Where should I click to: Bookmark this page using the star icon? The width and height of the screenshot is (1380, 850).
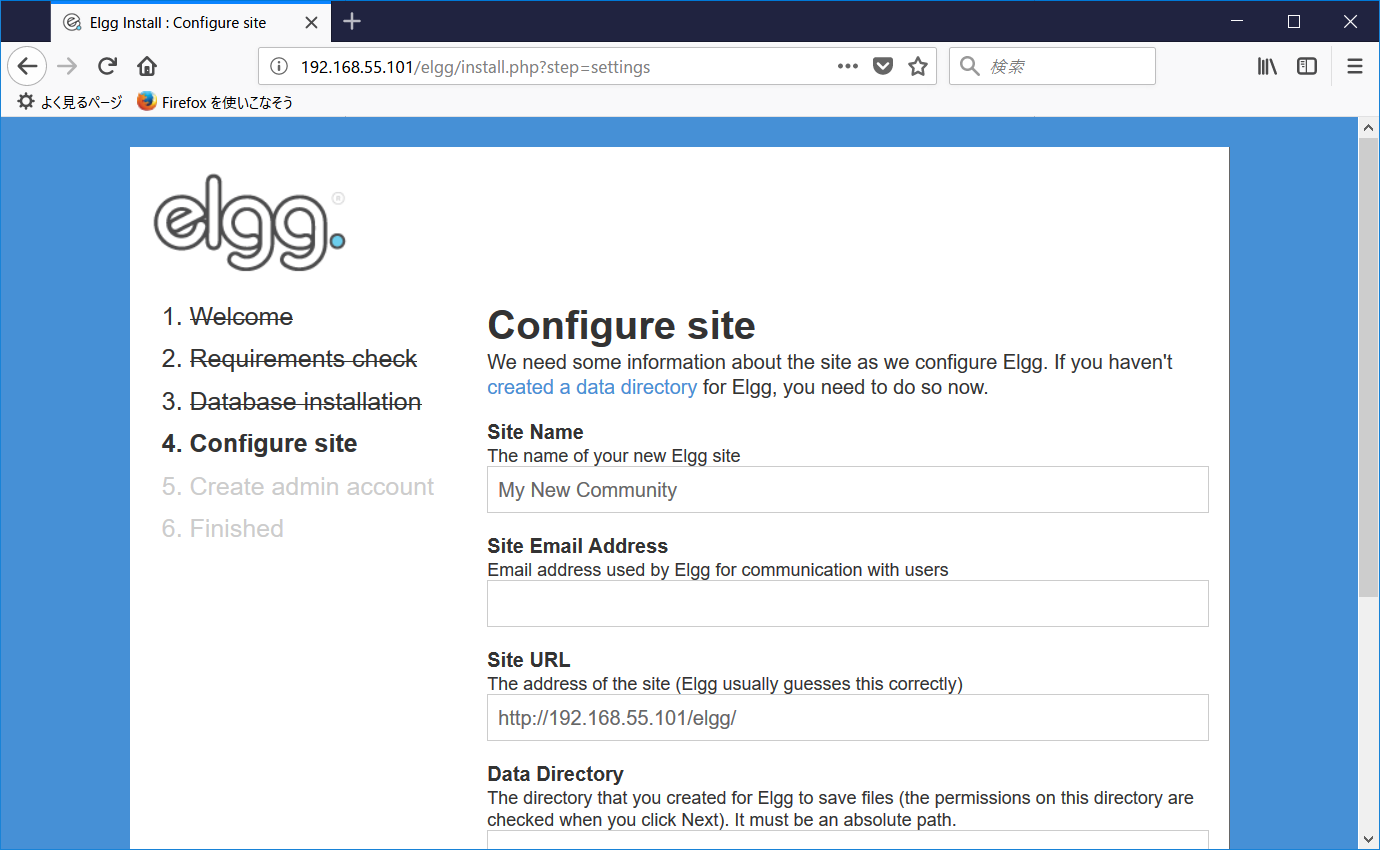point(917,66)
